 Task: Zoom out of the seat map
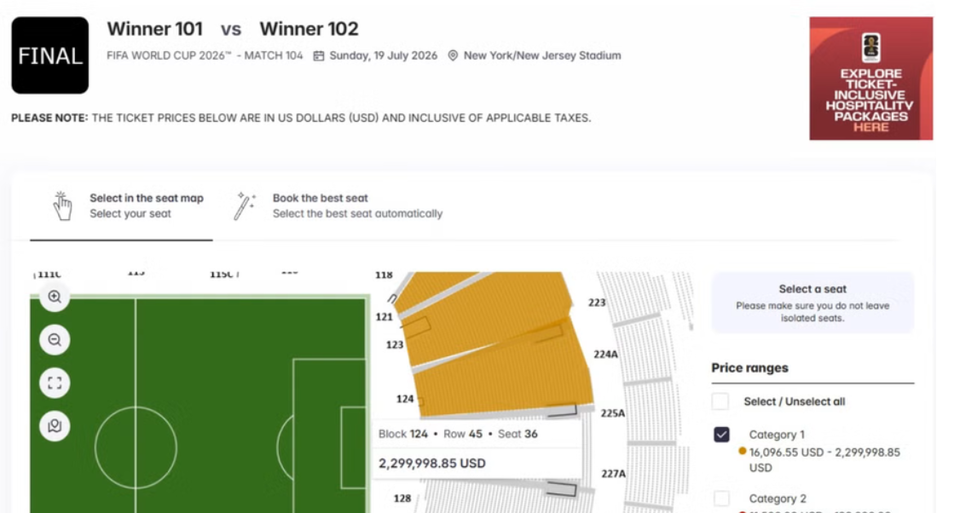click(55, 340)
